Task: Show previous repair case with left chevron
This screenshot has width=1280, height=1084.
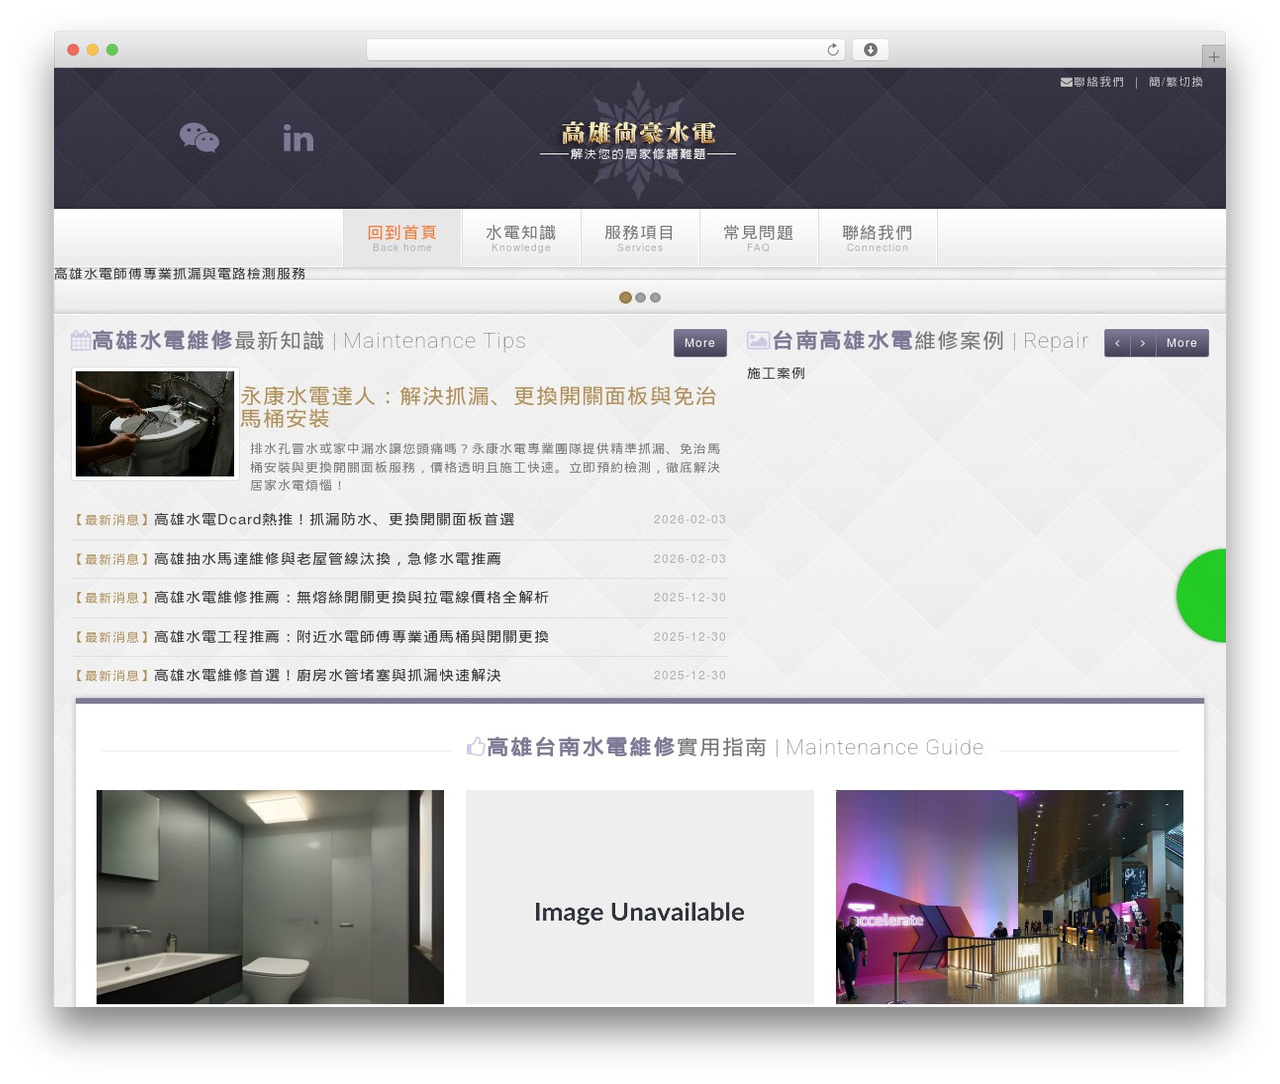Action: click(x=1117, y=343)
